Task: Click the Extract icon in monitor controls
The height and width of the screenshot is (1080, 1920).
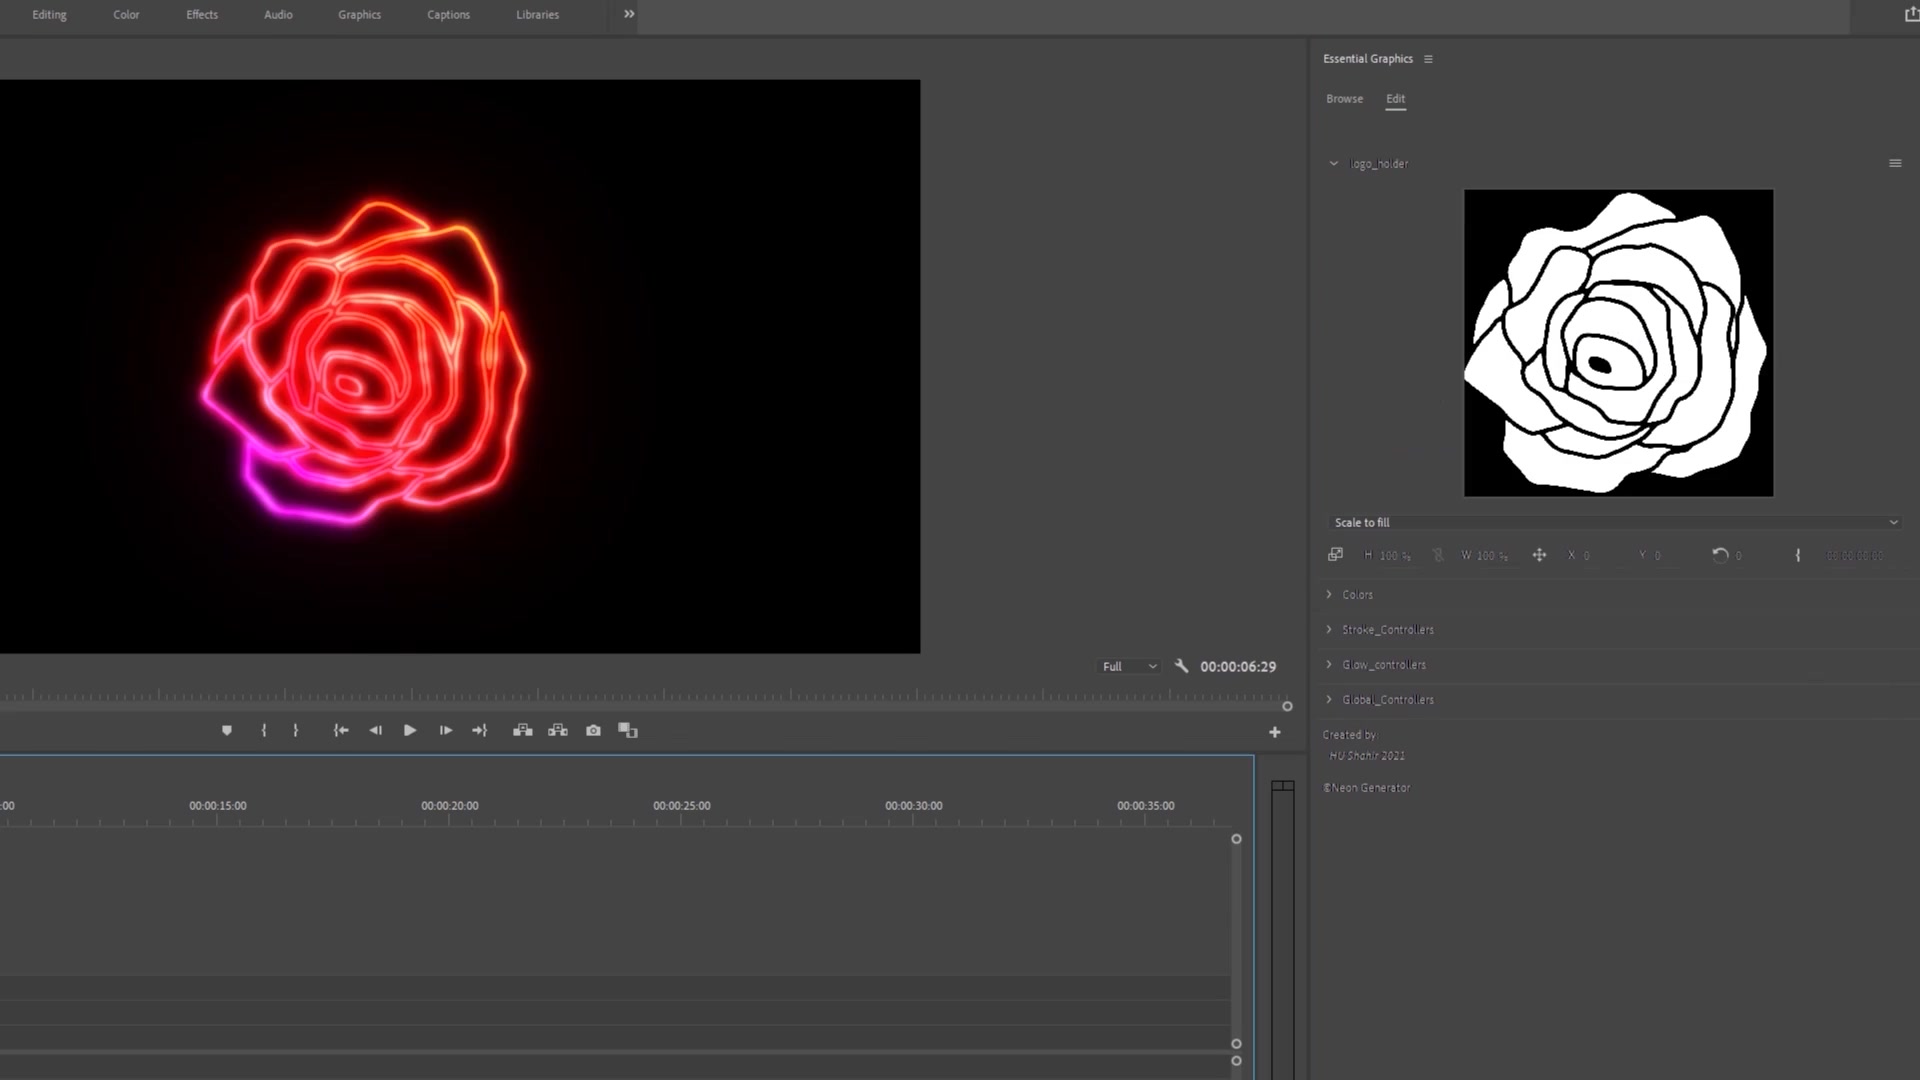Action: pyautogui.click(x=558, y=731)
